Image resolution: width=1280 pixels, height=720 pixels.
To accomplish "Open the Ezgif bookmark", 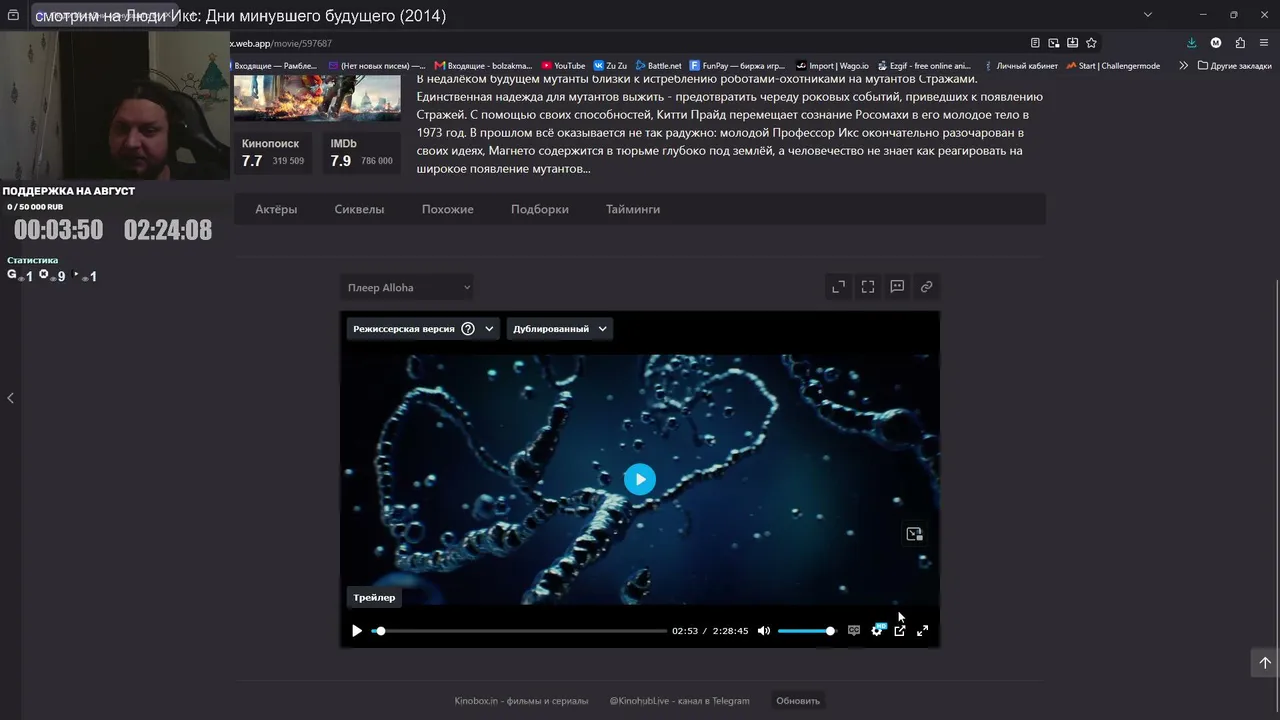I will (x=926, y=66).
